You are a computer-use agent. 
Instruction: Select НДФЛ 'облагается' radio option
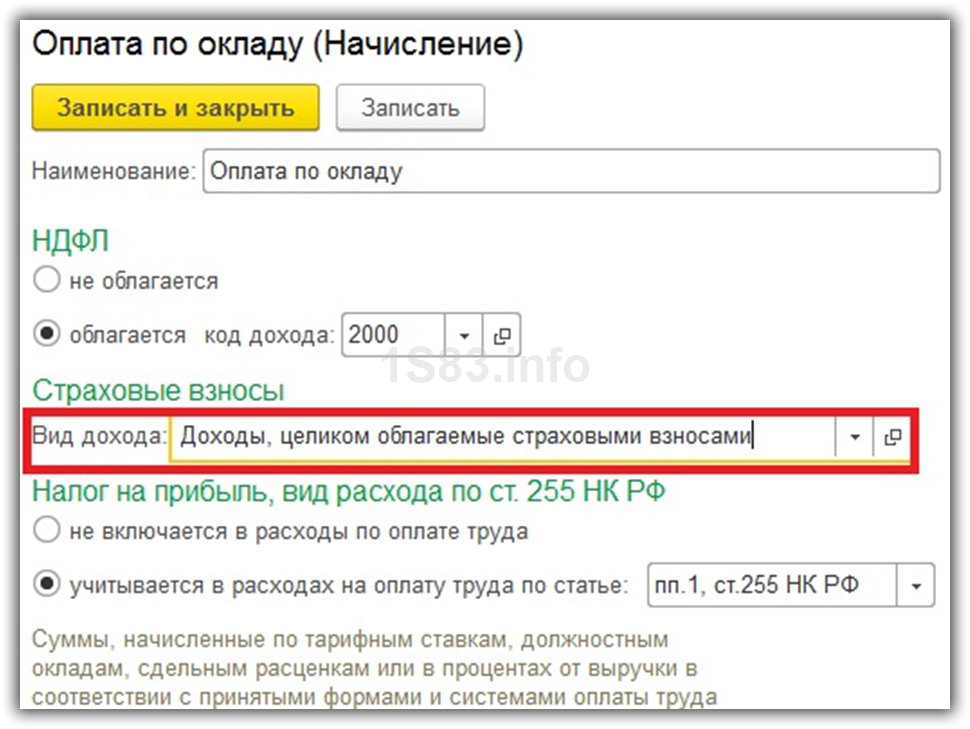click(x=47, y=335)
